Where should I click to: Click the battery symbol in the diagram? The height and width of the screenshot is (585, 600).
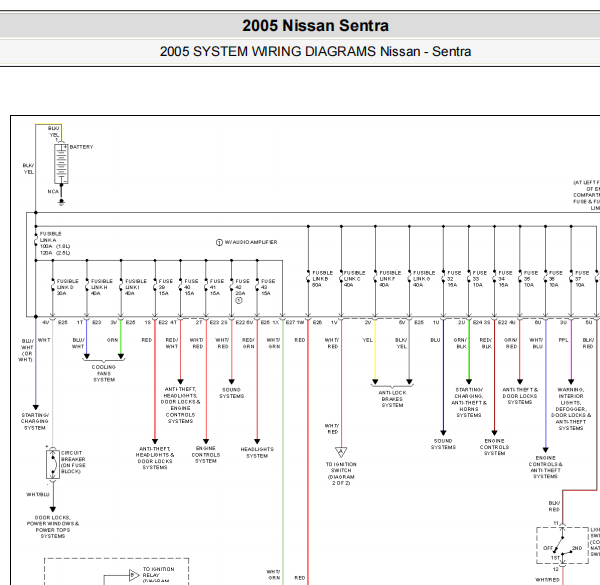tap(61, 164)
